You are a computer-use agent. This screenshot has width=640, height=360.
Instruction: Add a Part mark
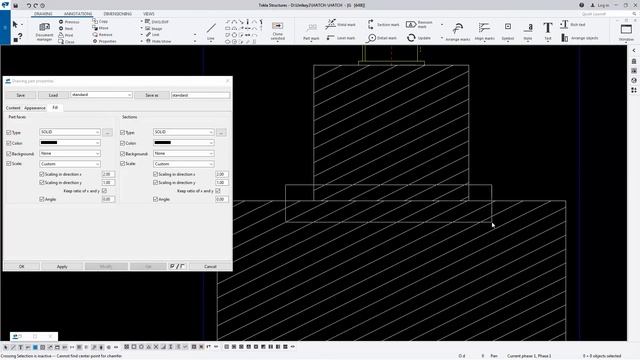(x=311, y=31)
